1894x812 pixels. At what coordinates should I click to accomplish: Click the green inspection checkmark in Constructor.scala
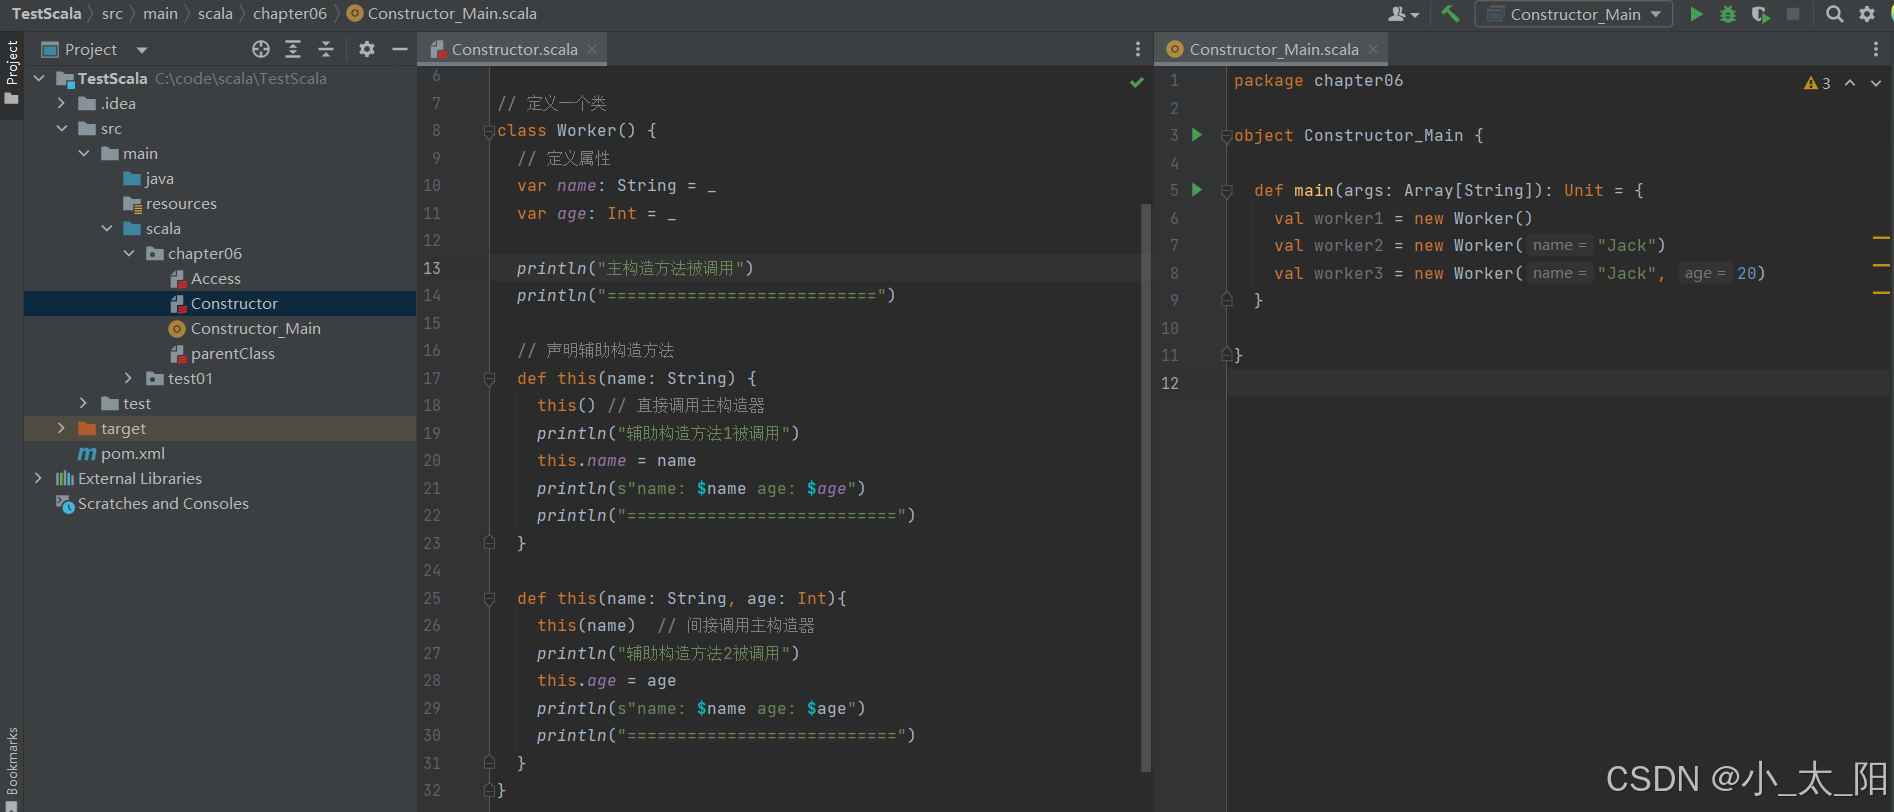(x=1136, y=82)
